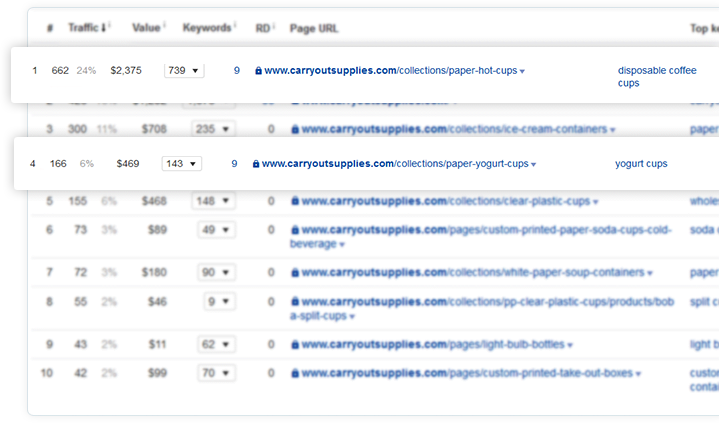The width and height of the screenshot is (719, 423).
Task: Open the 148 keywords dropdown
Action: [x=213, y=201]
